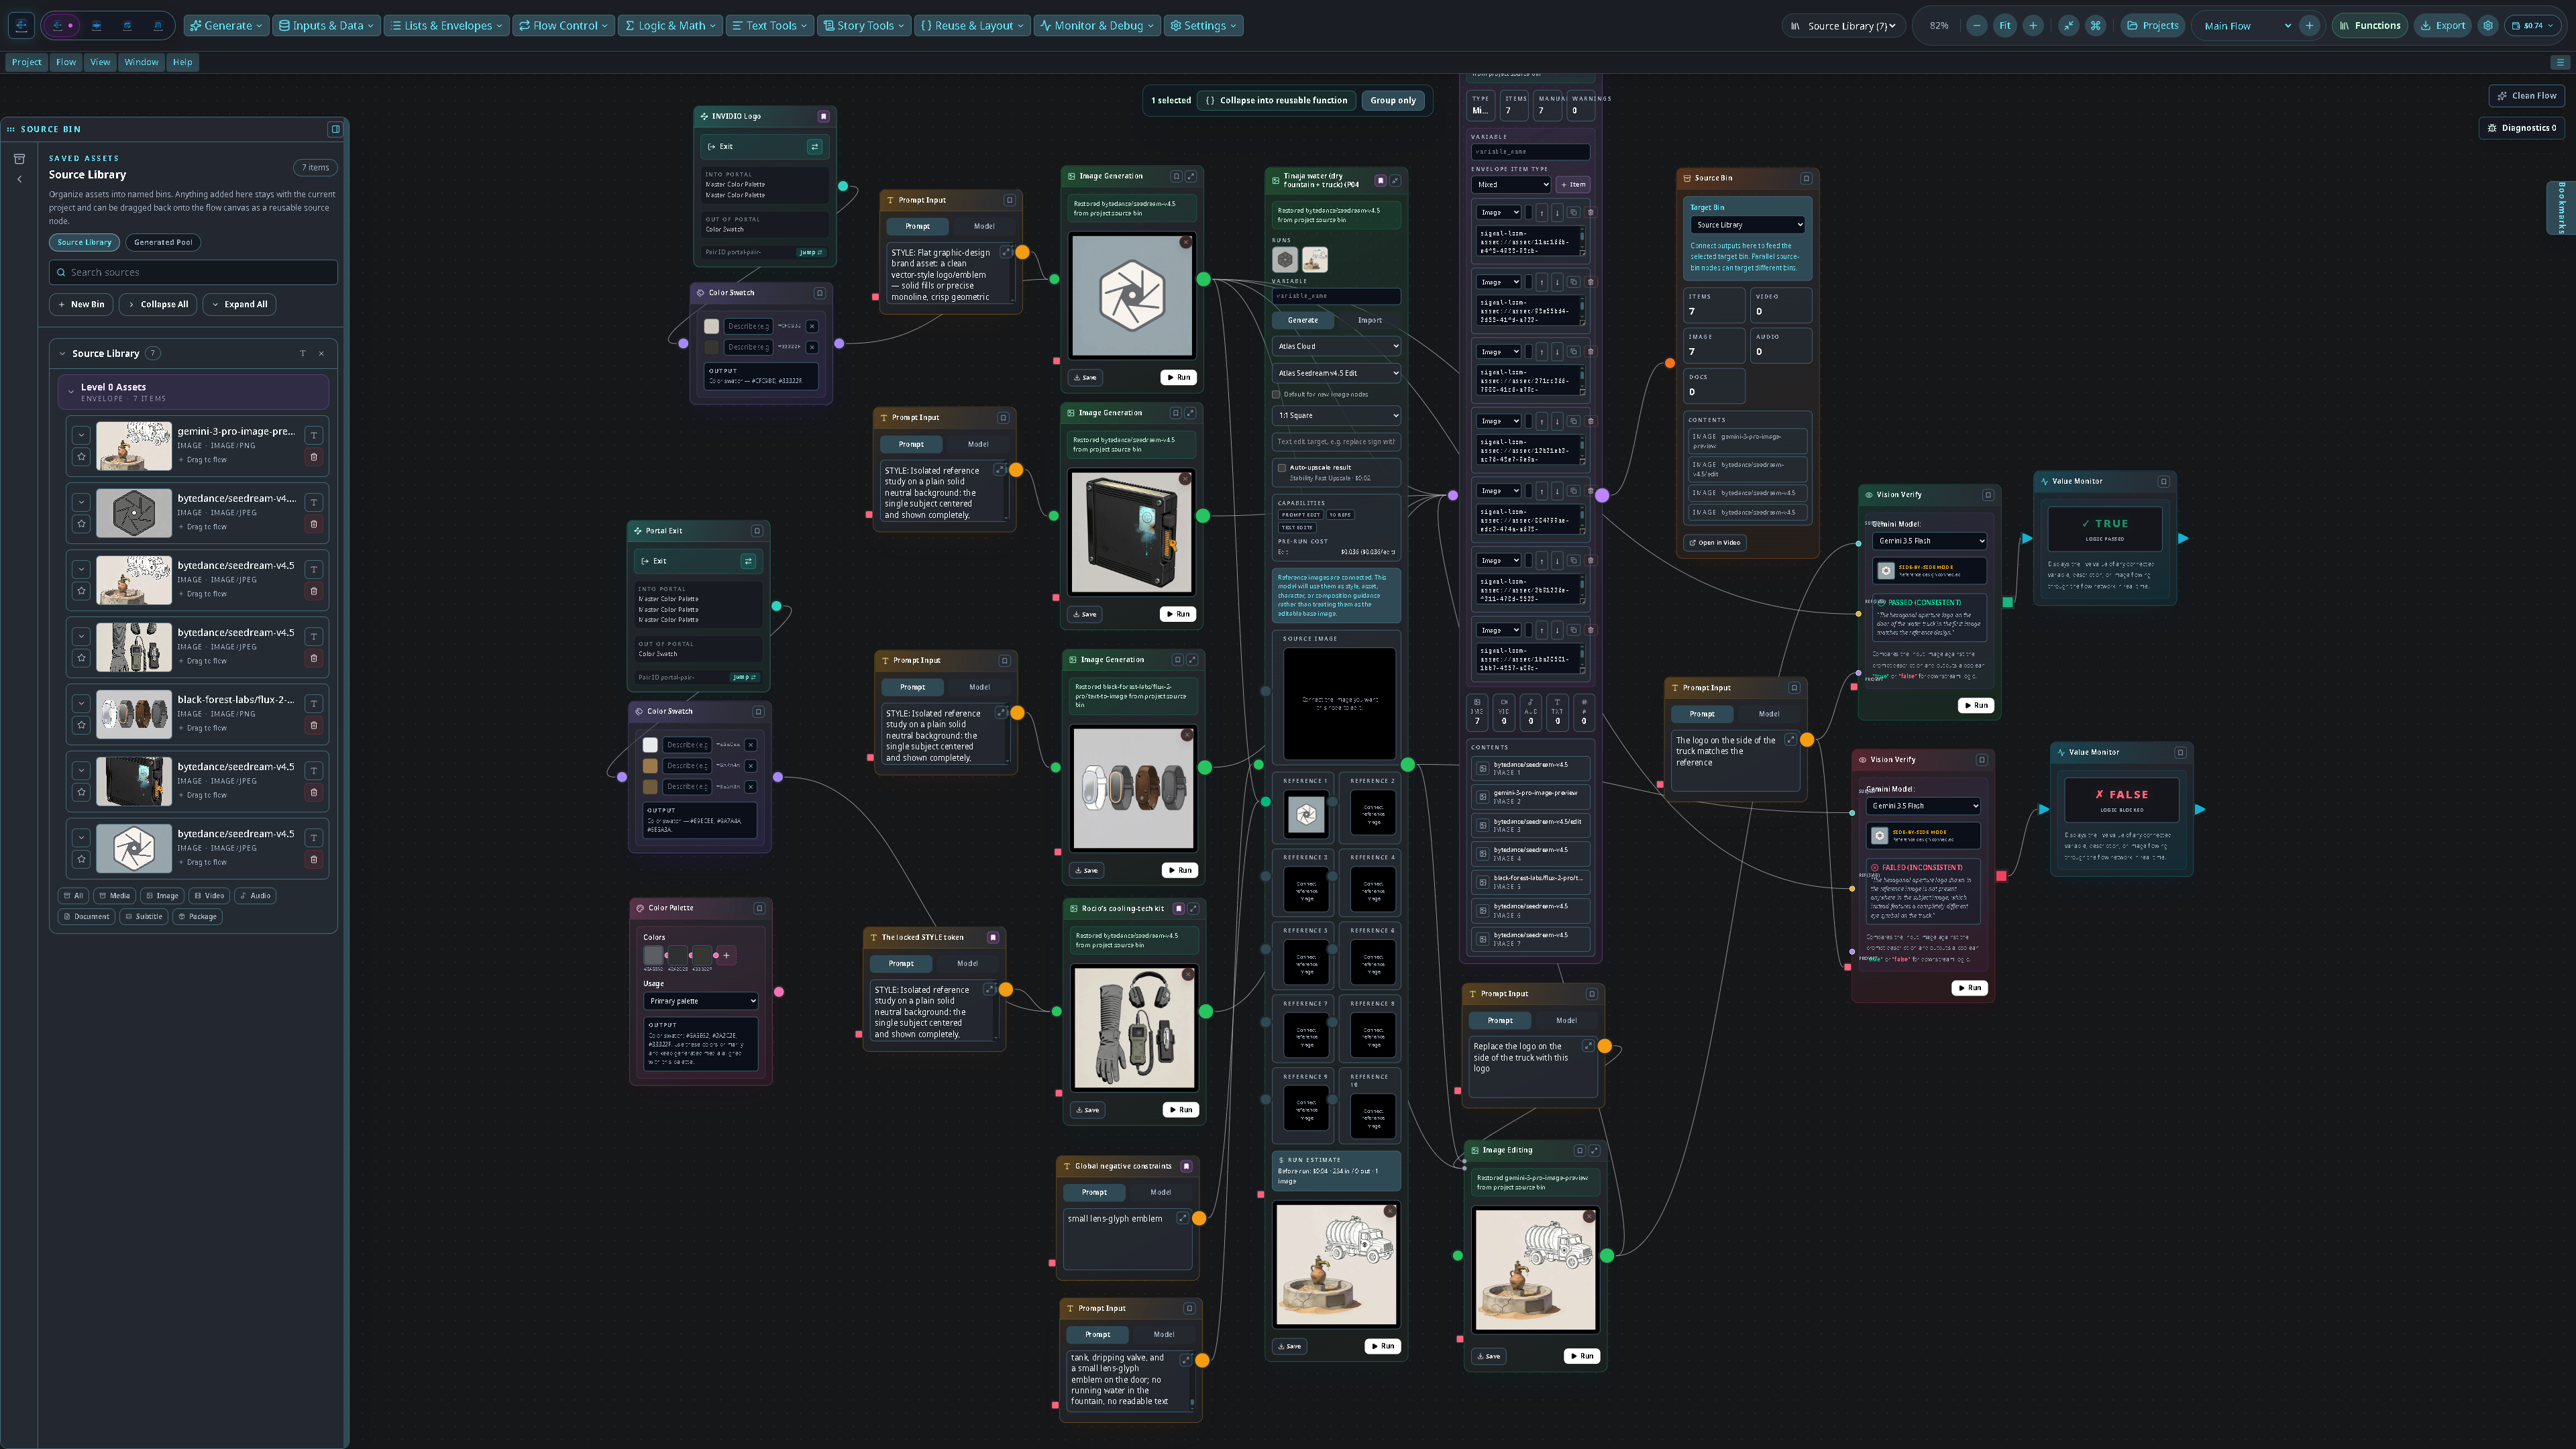Click Text edit target input in Tinaja node
Screen dimensions: 2576x1449
pyautogui.click(x=1337, y=442)
